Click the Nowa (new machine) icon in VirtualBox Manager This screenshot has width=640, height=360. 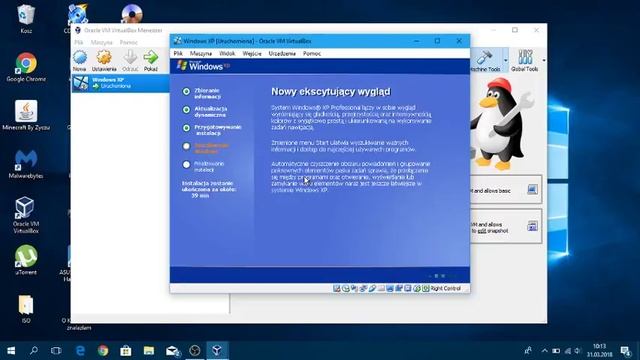(x=80, y=58)
